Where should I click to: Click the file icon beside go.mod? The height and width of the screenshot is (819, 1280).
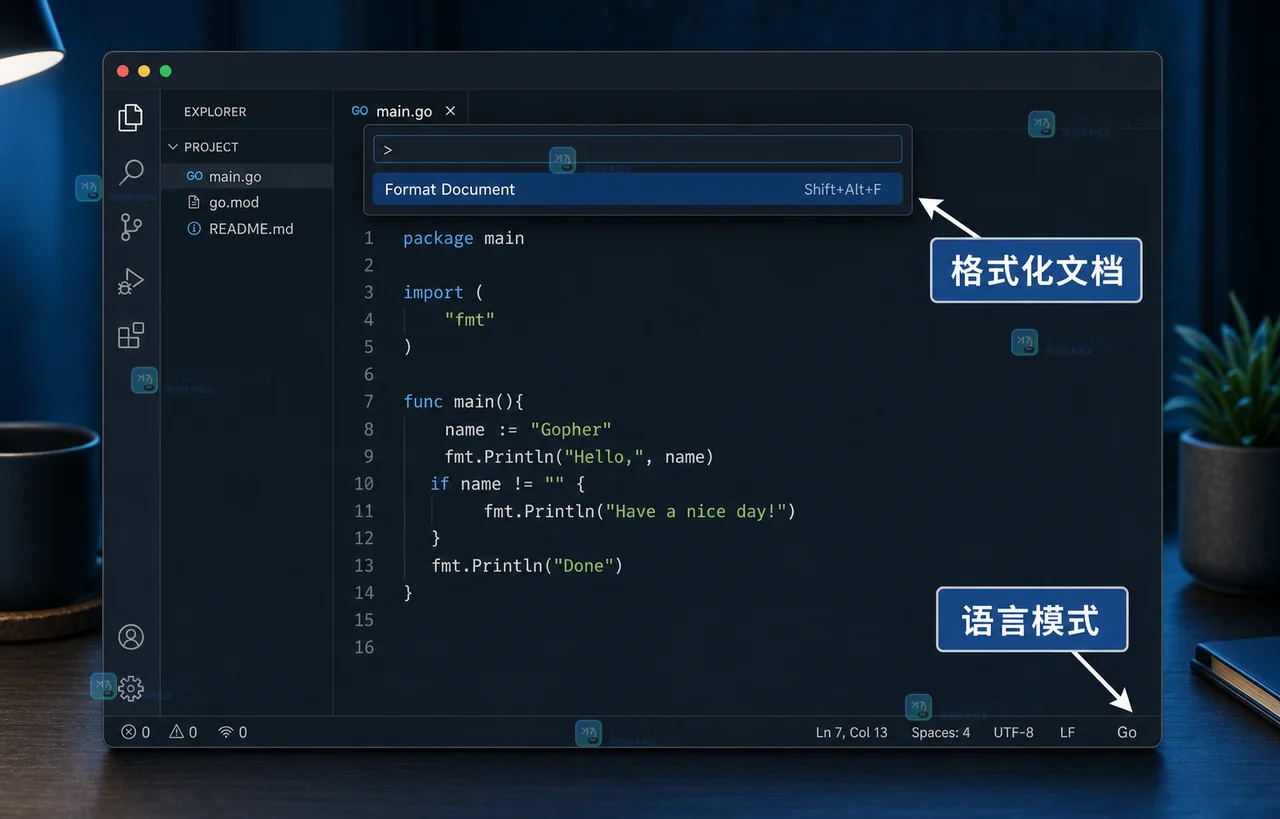coord(194,202)
